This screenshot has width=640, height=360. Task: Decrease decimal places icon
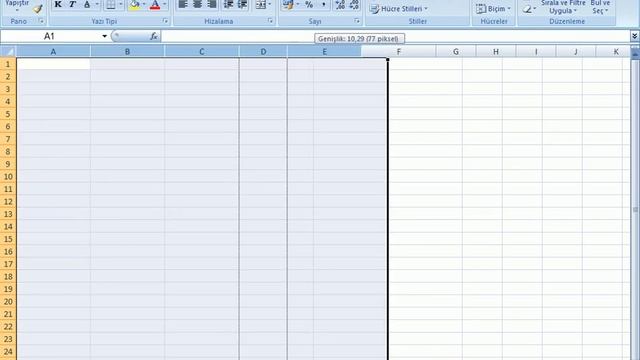click(354, 4)
